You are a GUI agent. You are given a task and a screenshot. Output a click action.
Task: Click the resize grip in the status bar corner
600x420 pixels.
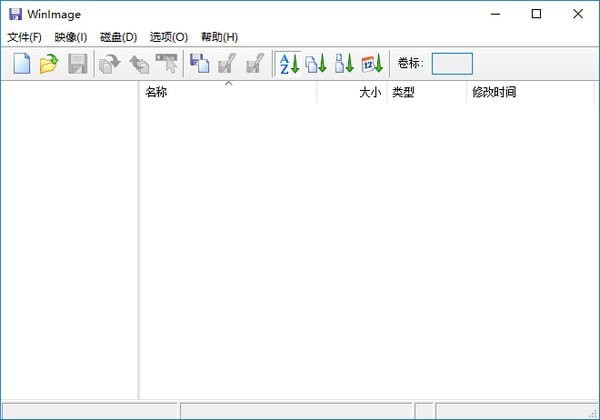pos(593,413)
